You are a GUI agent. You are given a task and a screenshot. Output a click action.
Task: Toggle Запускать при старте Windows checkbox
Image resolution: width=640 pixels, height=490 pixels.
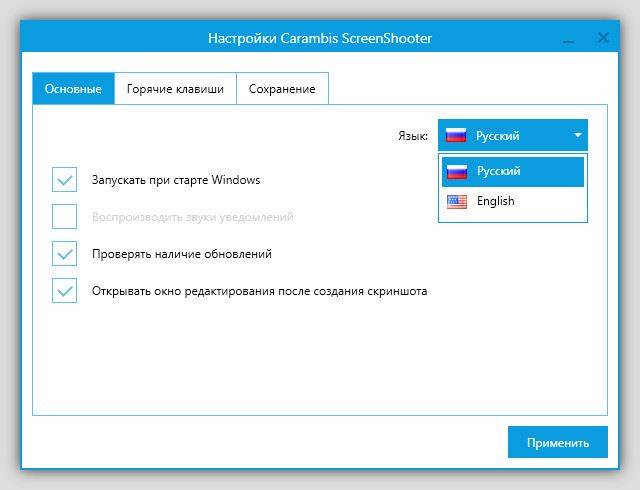(64, 180)
